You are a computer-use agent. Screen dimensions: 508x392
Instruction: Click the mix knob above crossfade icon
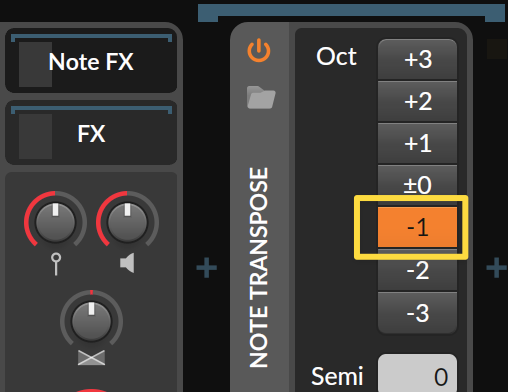tap(91, 321)
